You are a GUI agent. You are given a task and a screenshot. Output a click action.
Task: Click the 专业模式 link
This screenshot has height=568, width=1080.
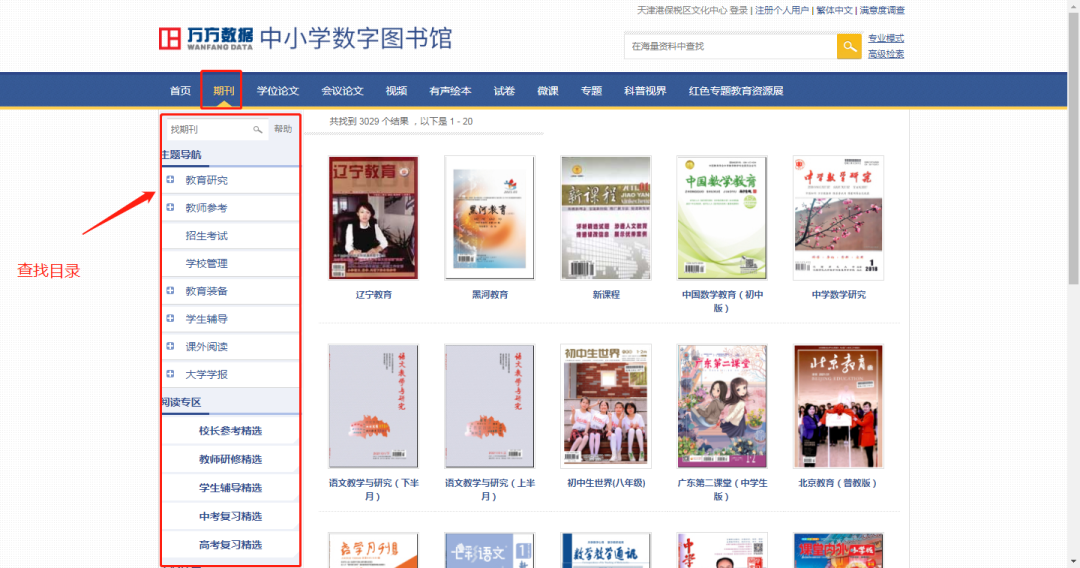[886, 39]
